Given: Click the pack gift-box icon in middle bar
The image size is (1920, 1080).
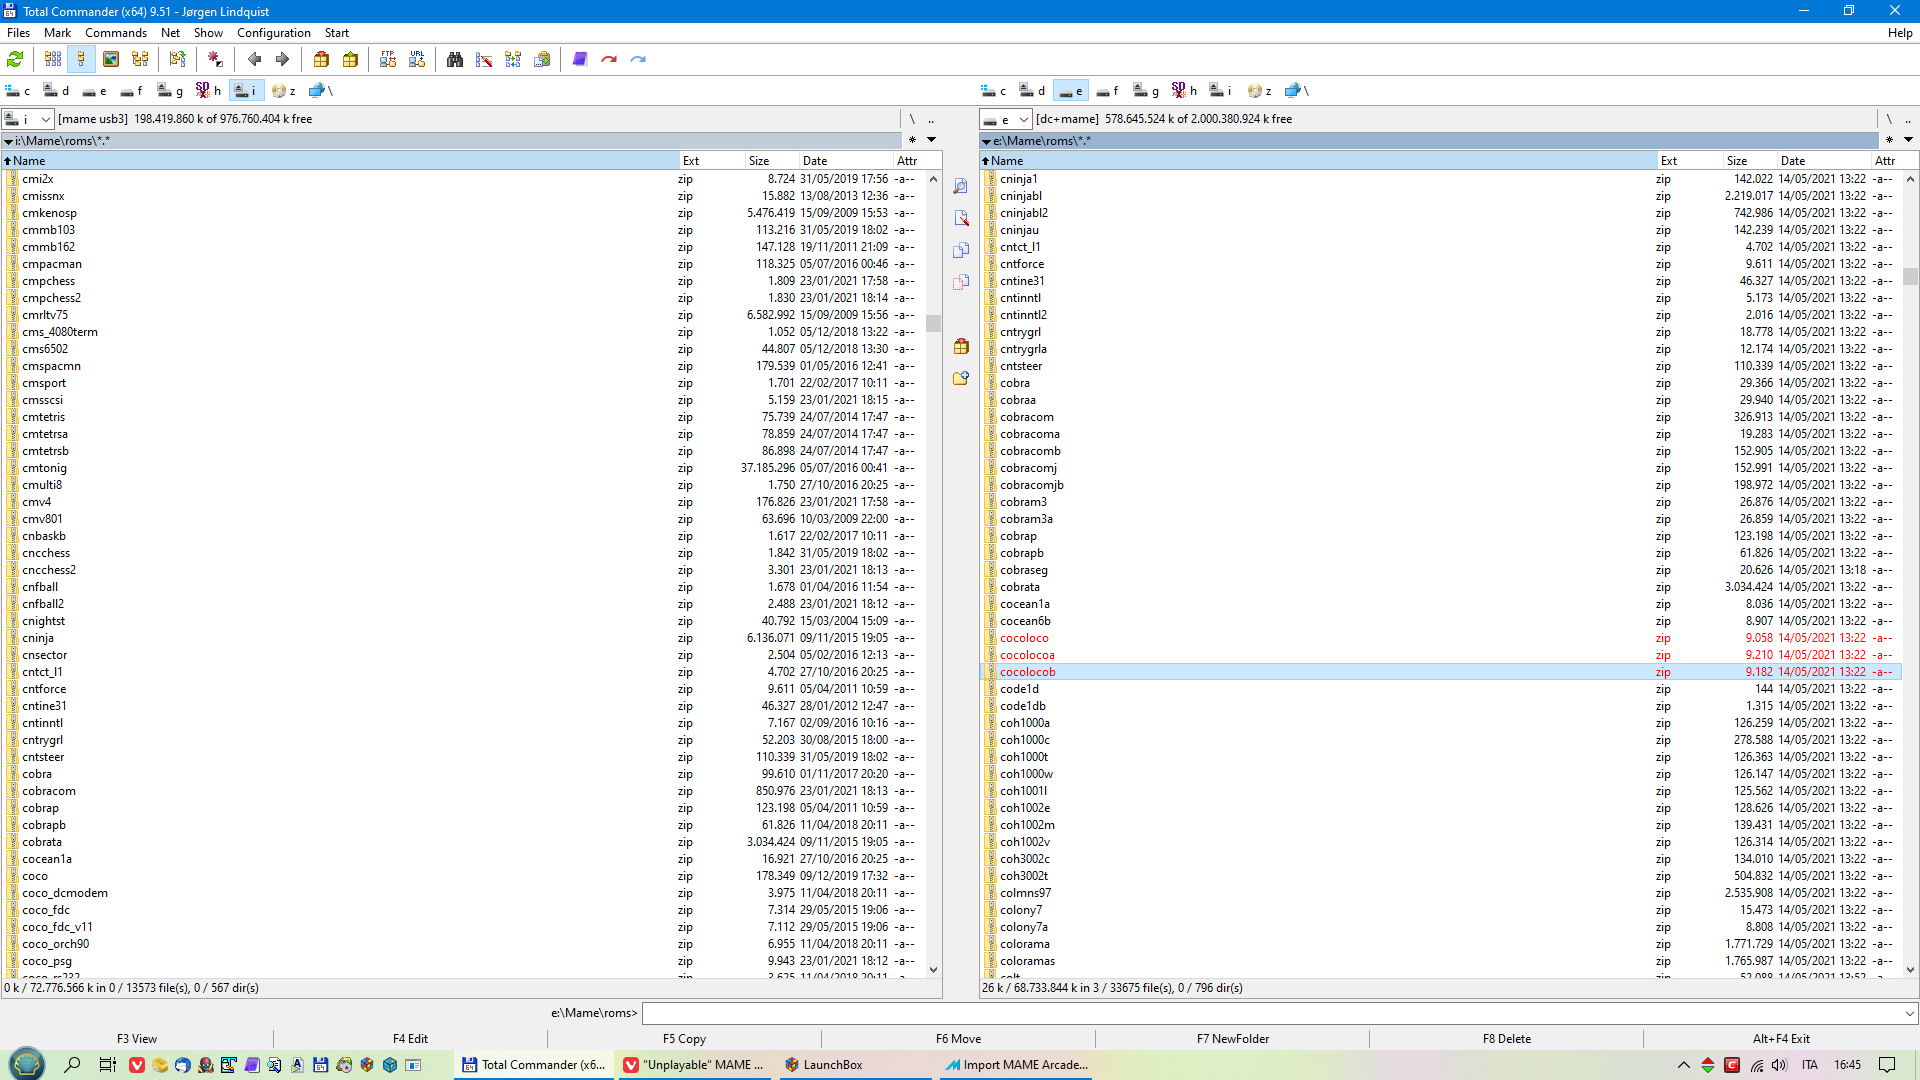Looking at the screenshot, I should pos(961,346).
